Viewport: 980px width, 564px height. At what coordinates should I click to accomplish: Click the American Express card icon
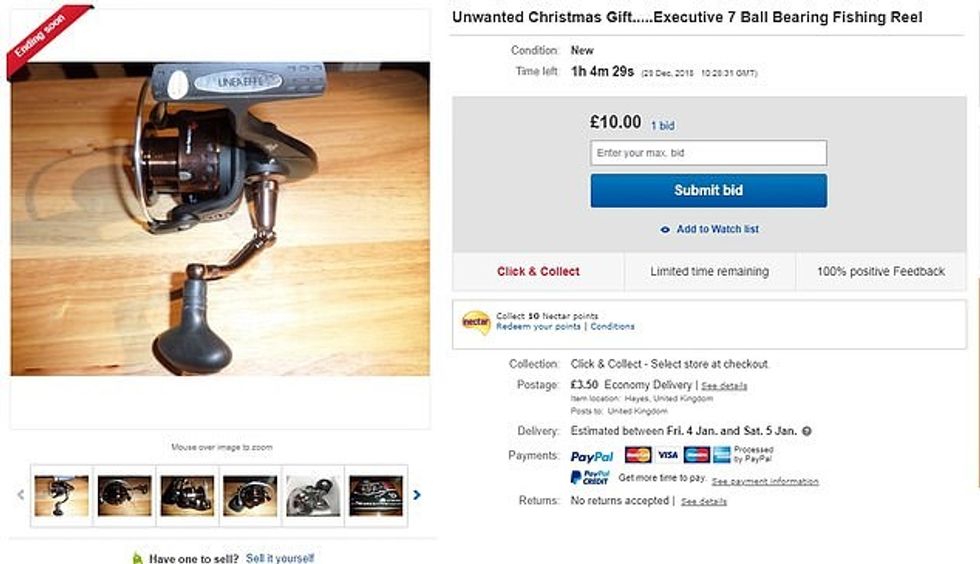[x=721, y=455]
